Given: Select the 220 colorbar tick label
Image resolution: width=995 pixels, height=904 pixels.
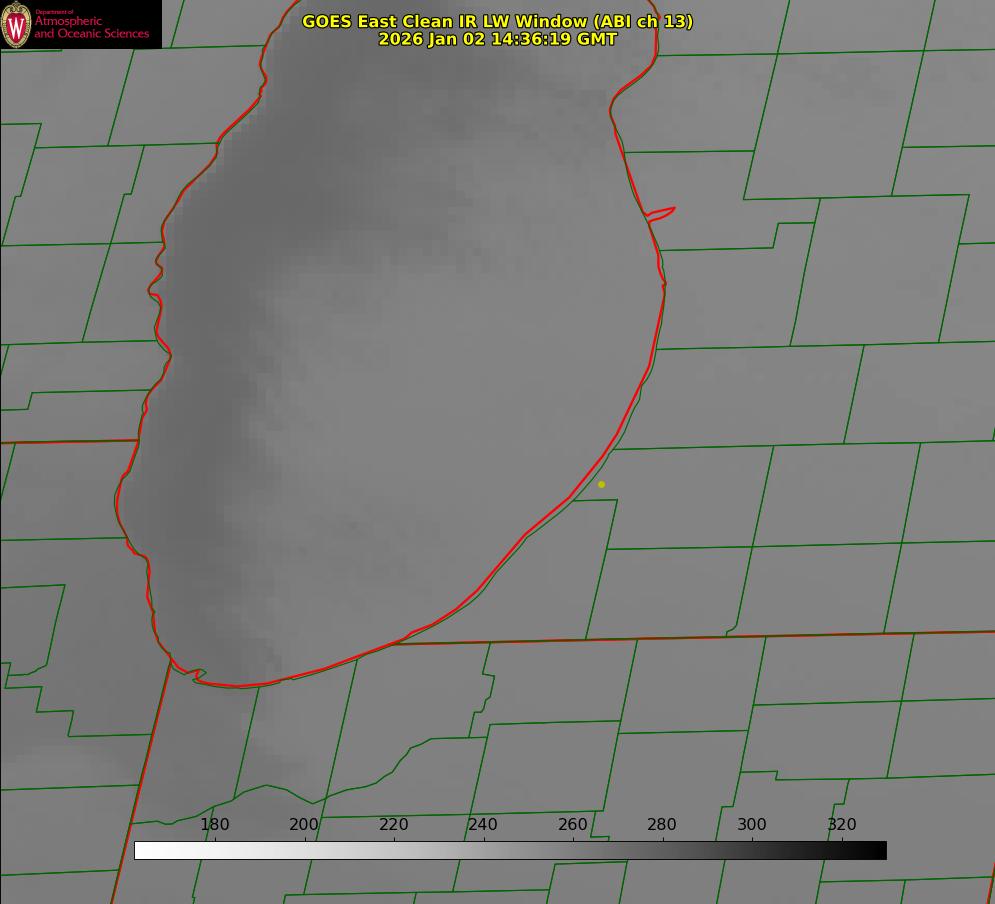Looking at the screenshot, I should 394,824.
